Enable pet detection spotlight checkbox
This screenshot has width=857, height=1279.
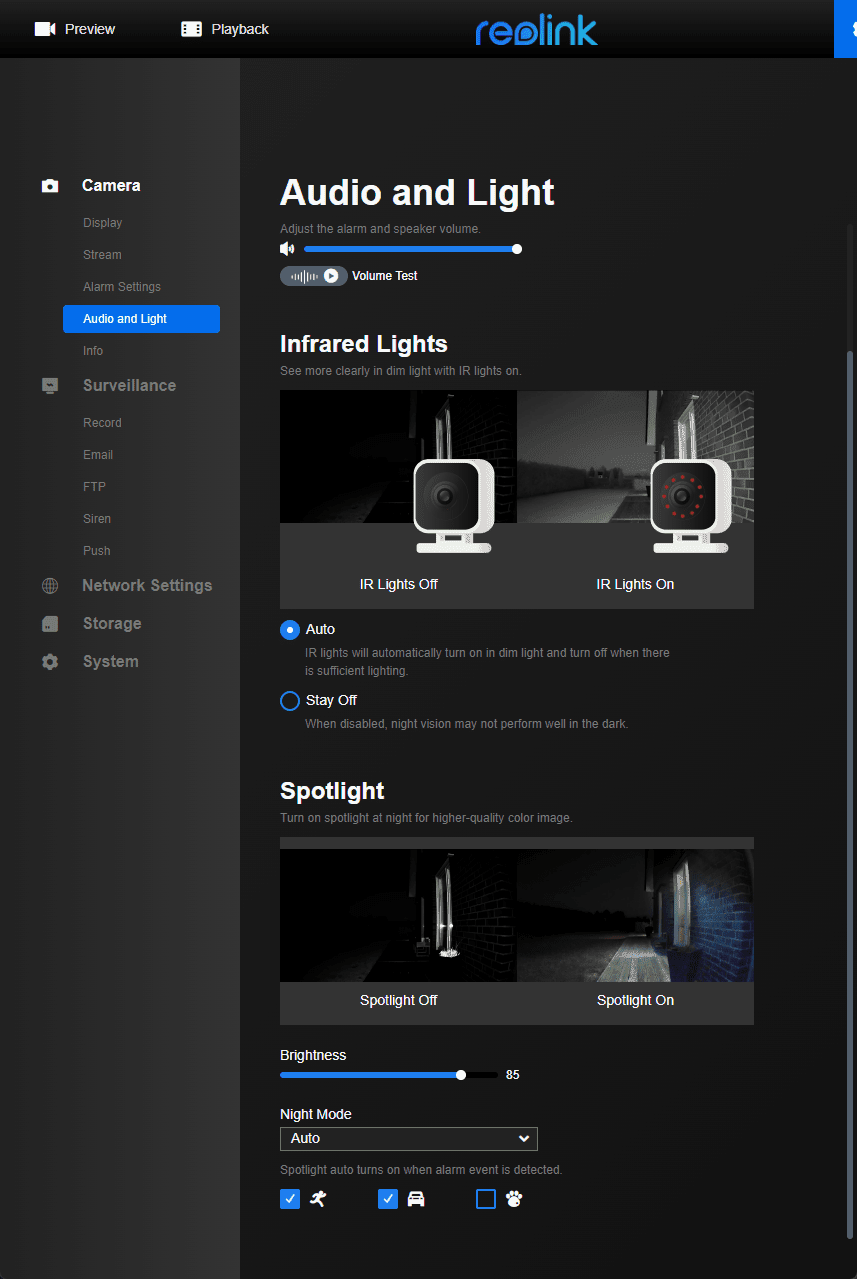(x=486, y=1199)
